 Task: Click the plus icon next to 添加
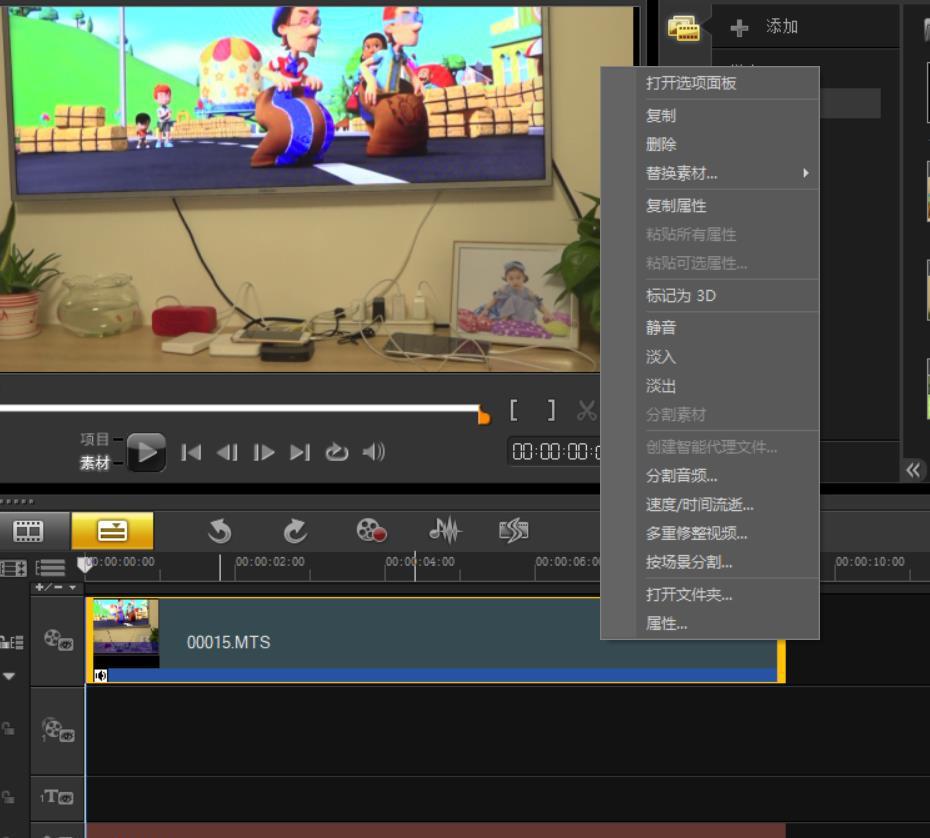click(739, 28)
